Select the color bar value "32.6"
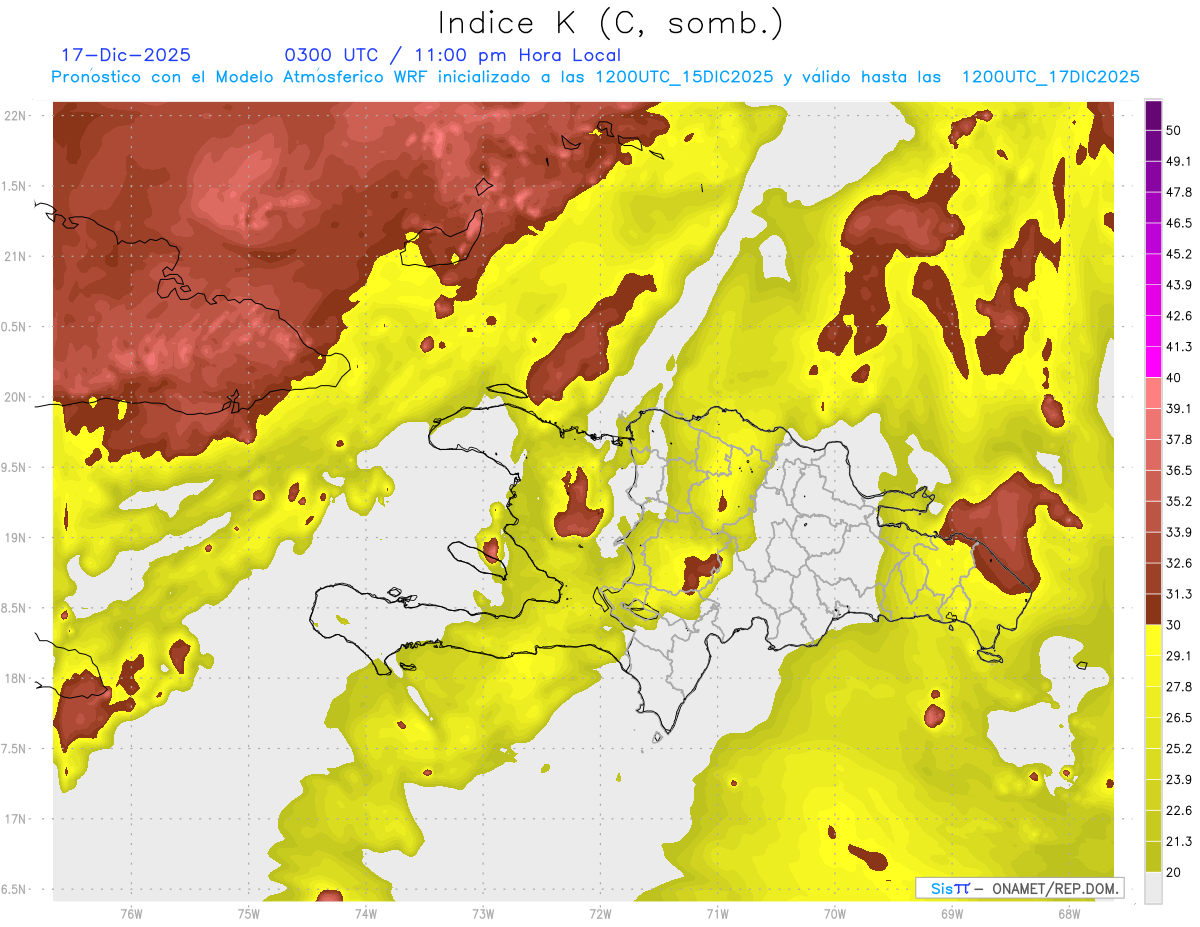 (1179, 563)
